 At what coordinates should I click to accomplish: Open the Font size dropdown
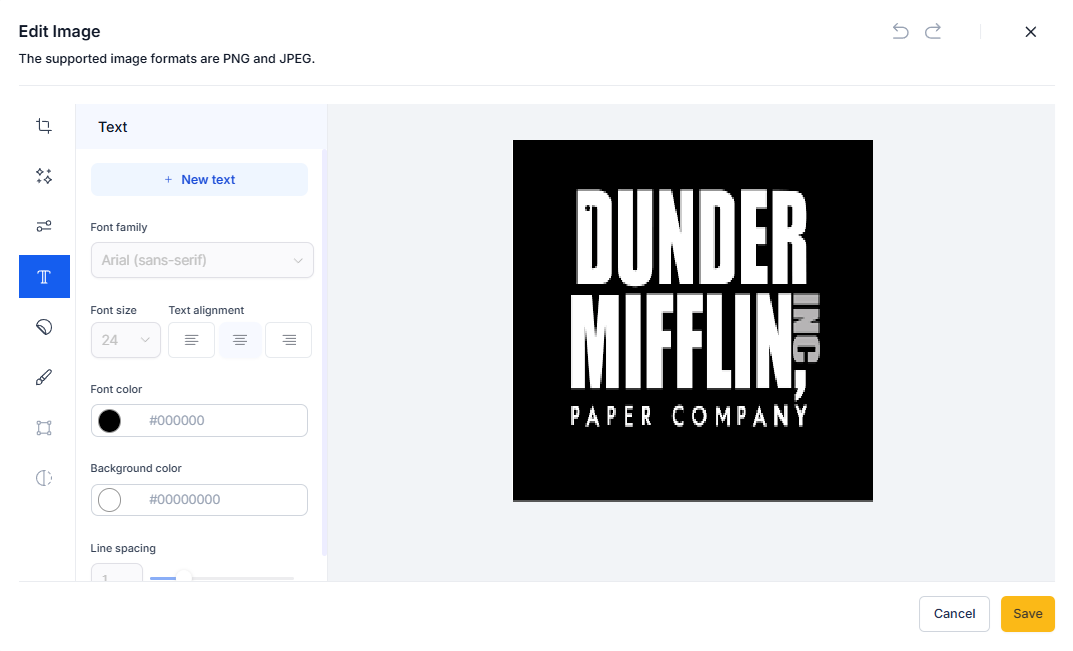tap(125, 340)
